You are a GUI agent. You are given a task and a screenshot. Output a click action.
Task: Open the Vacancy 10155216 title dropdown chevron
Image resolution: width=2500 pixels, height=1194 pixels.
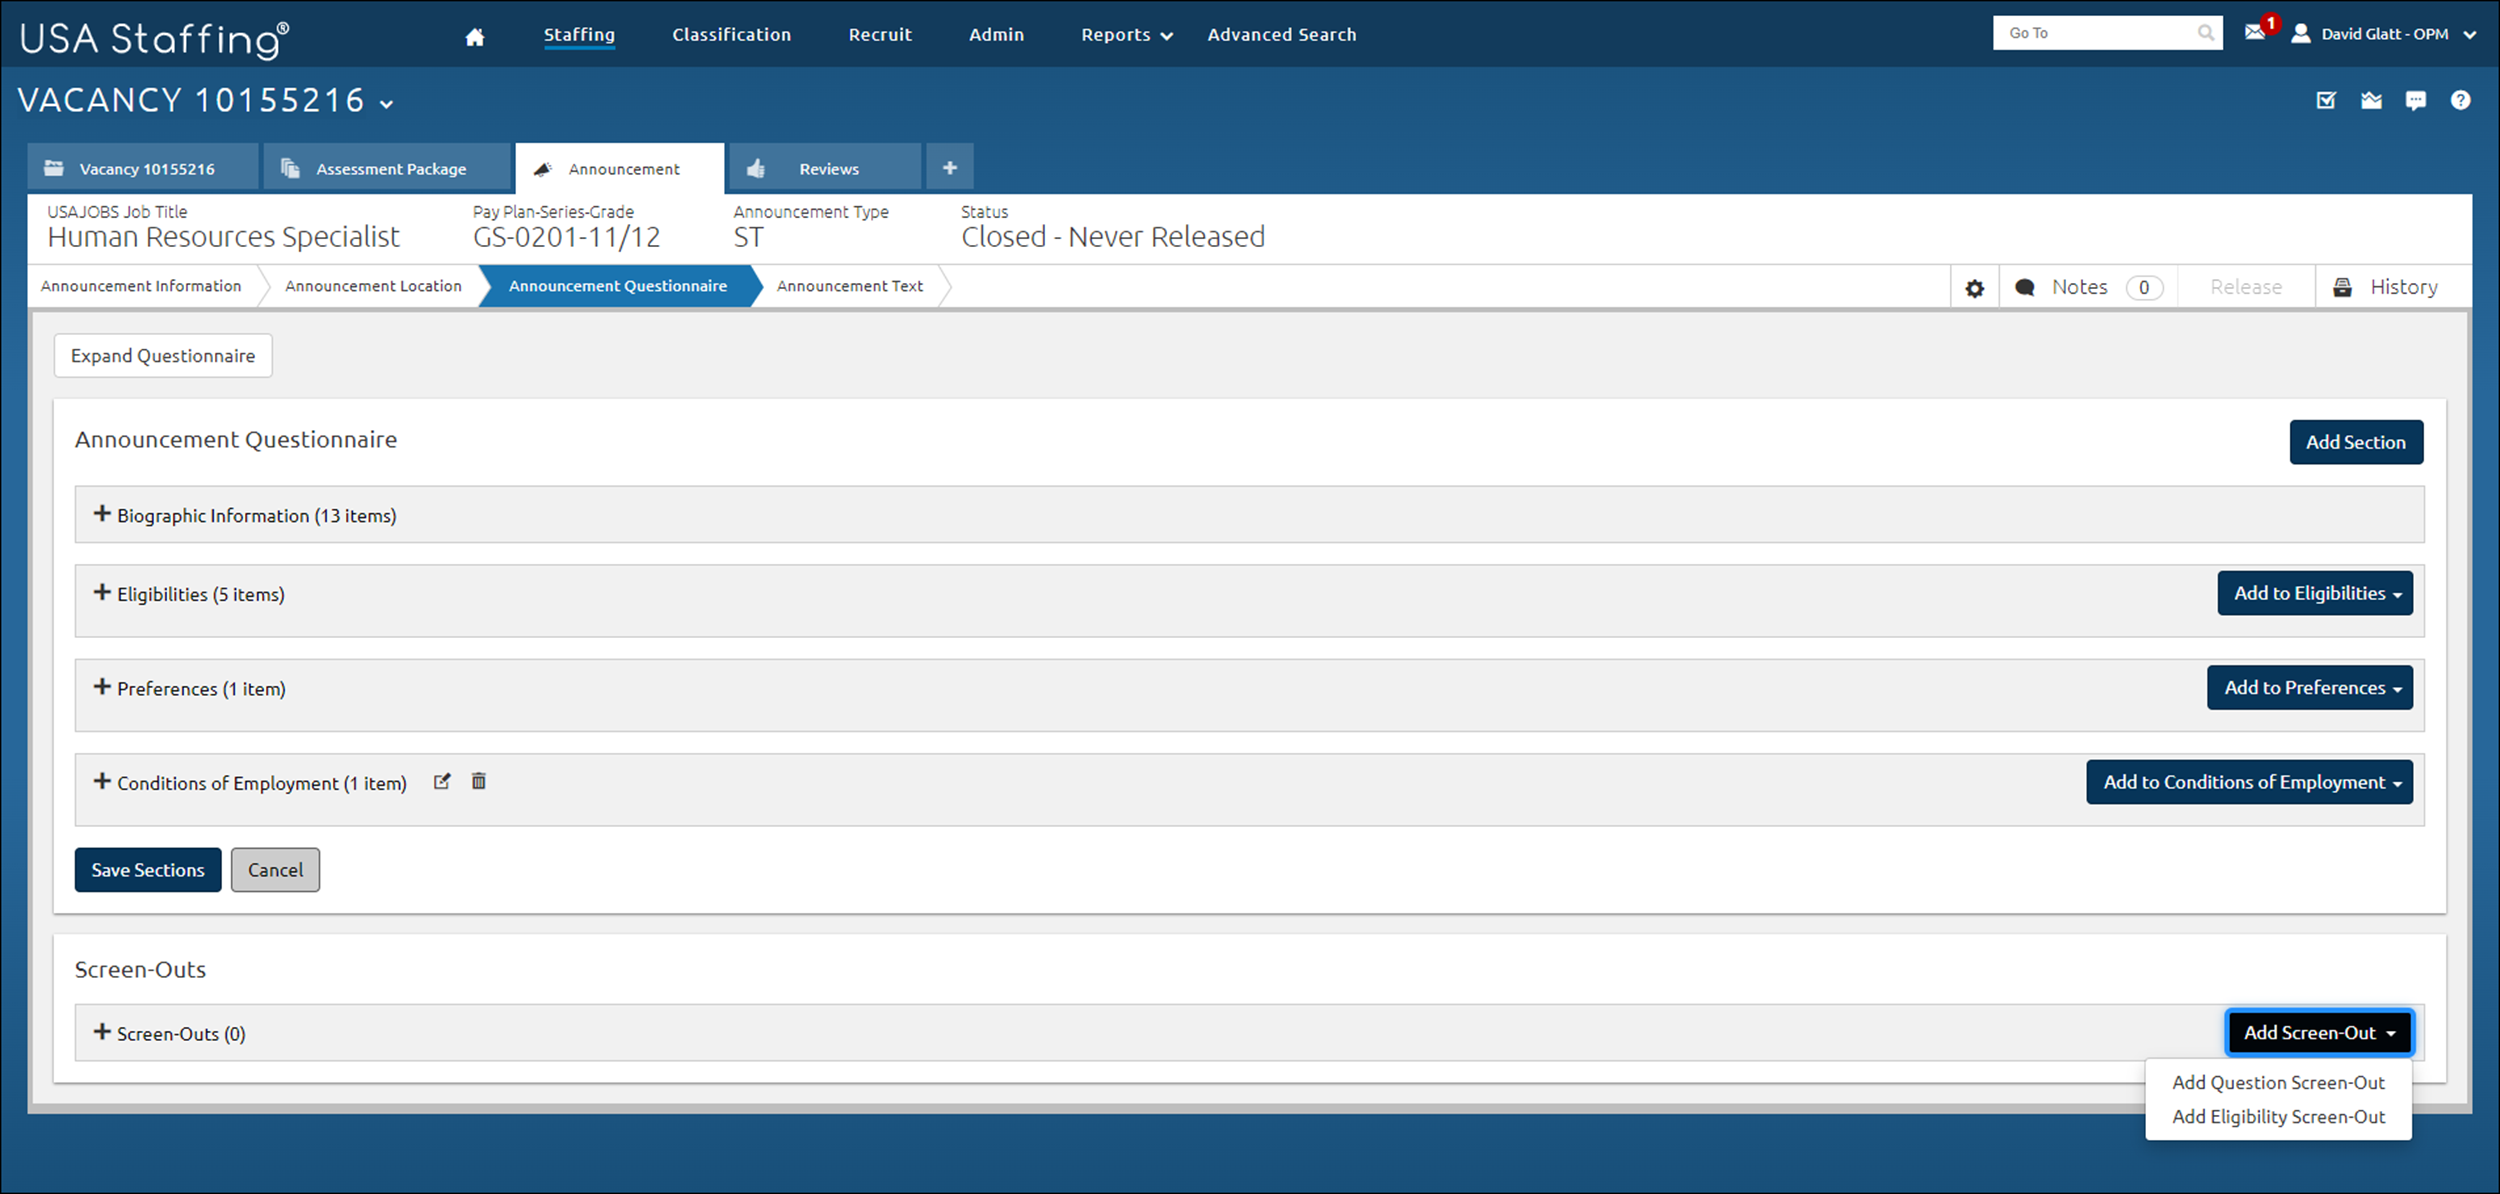pyautogui.click(x=387, y=104)
